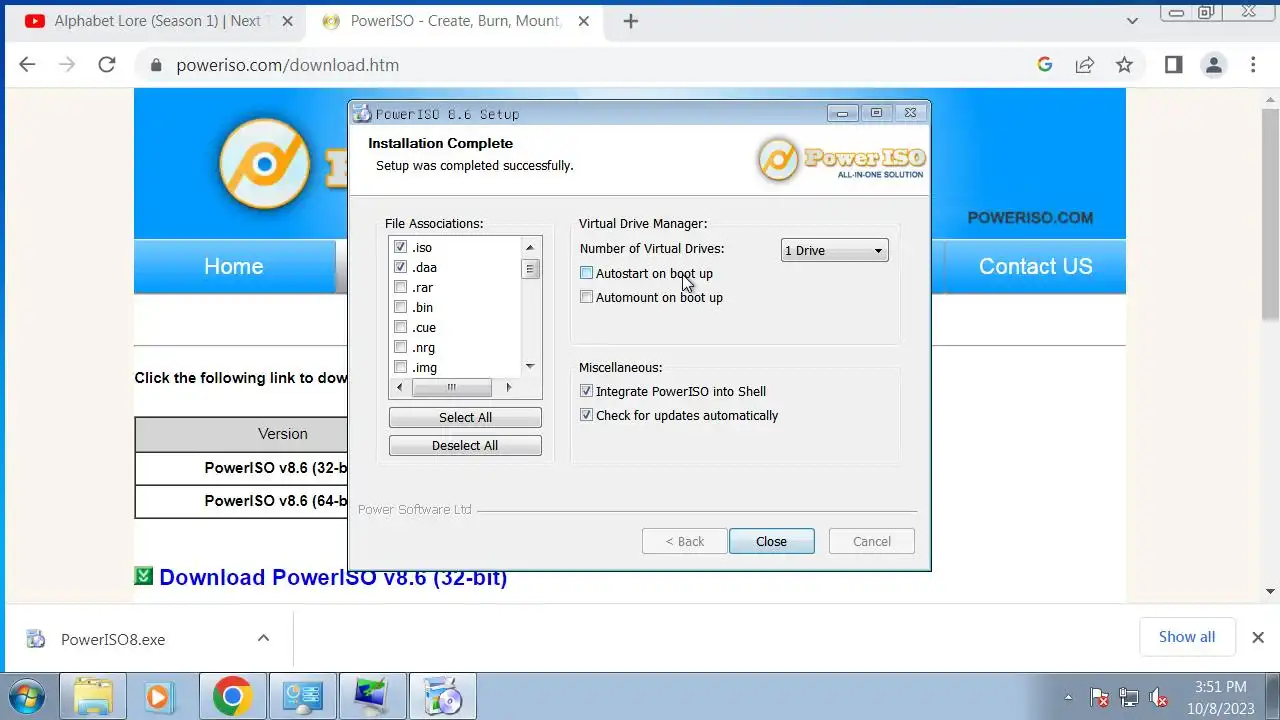
Task: Click Deselect All file associations
Action: [x=465, y=445]
